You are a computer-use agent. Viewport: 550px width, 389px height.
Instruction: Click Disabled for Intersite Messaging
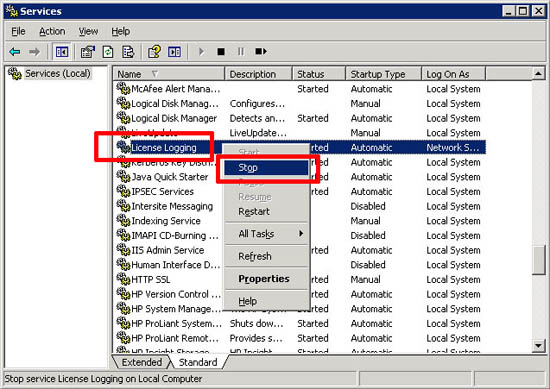tap(368, 206)
